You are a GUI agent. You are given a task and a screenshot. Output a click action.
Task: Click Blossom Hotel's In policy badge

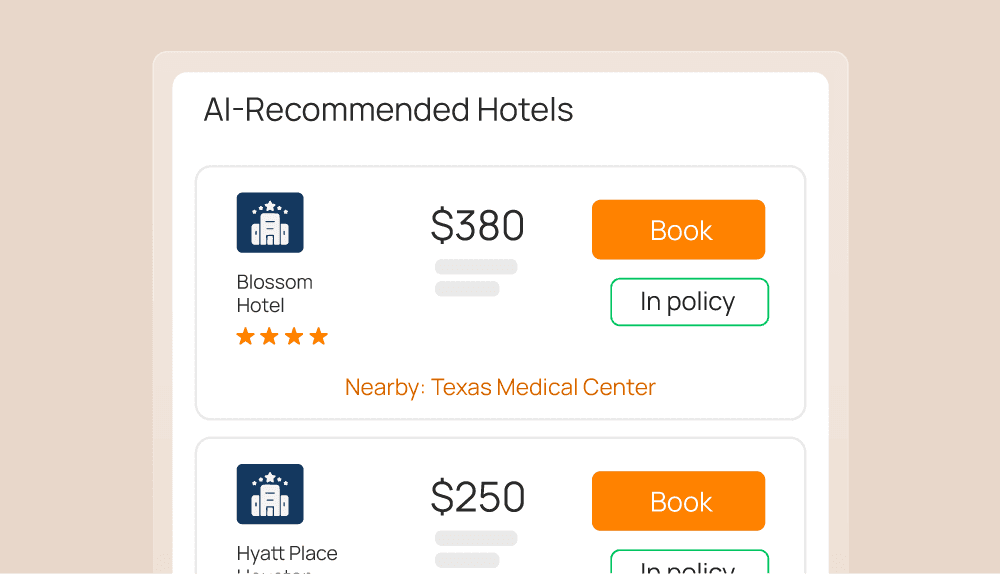point(689,302)
